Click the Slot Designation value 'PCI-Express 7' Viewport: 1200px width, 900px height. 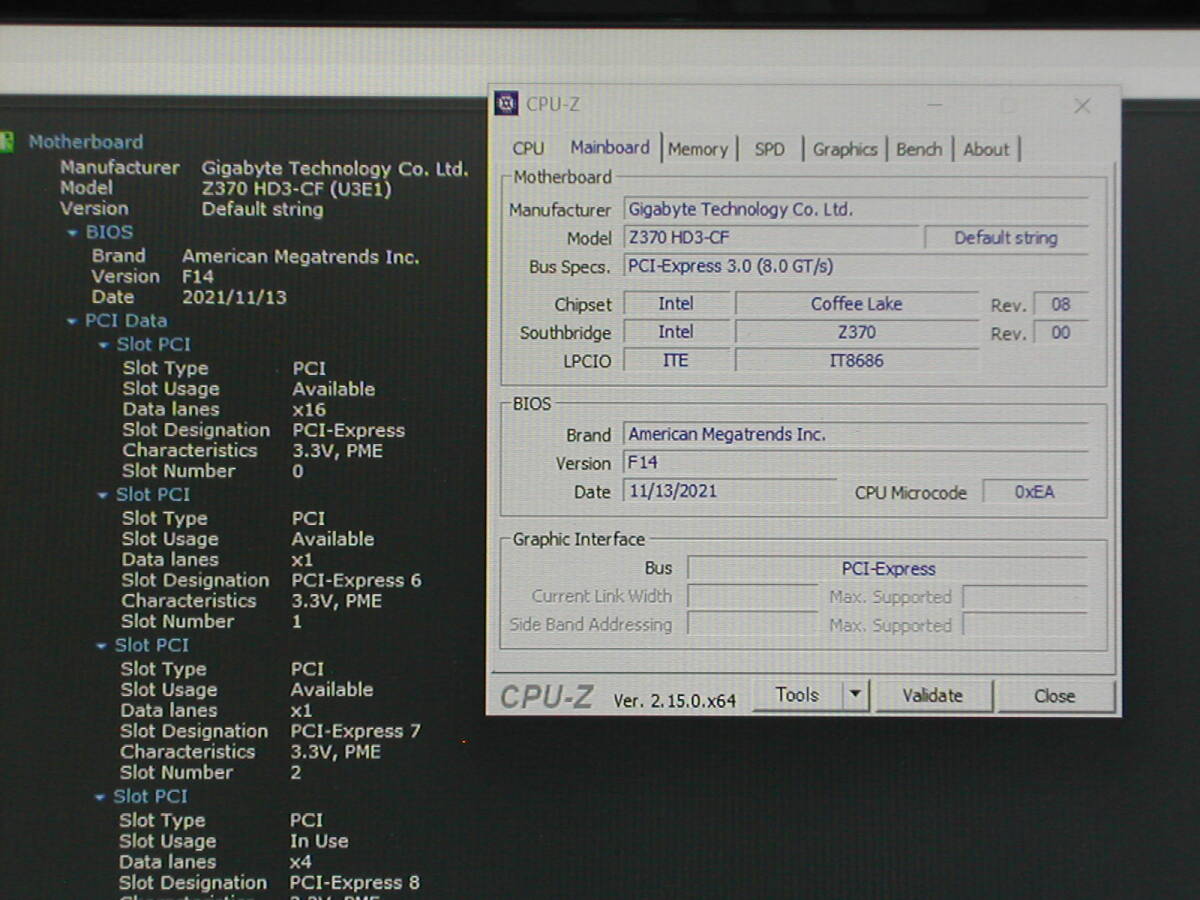[355, 731]
